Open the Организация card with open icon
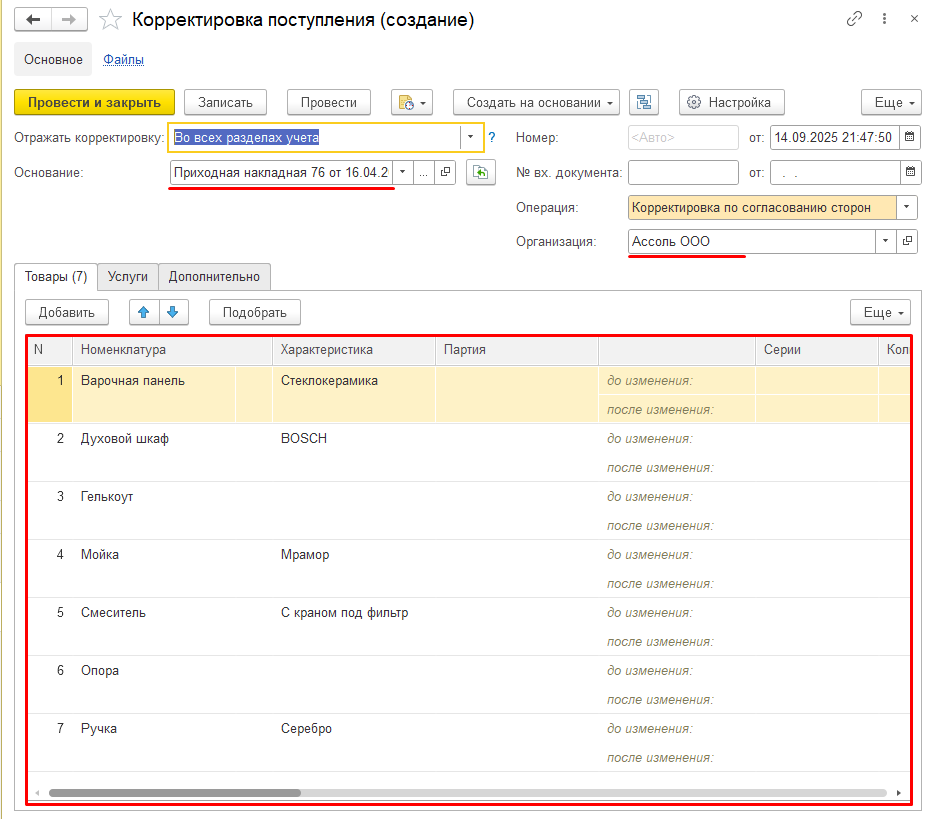The height and width of the screenshot is (819, 935). [x=907, y=241]
